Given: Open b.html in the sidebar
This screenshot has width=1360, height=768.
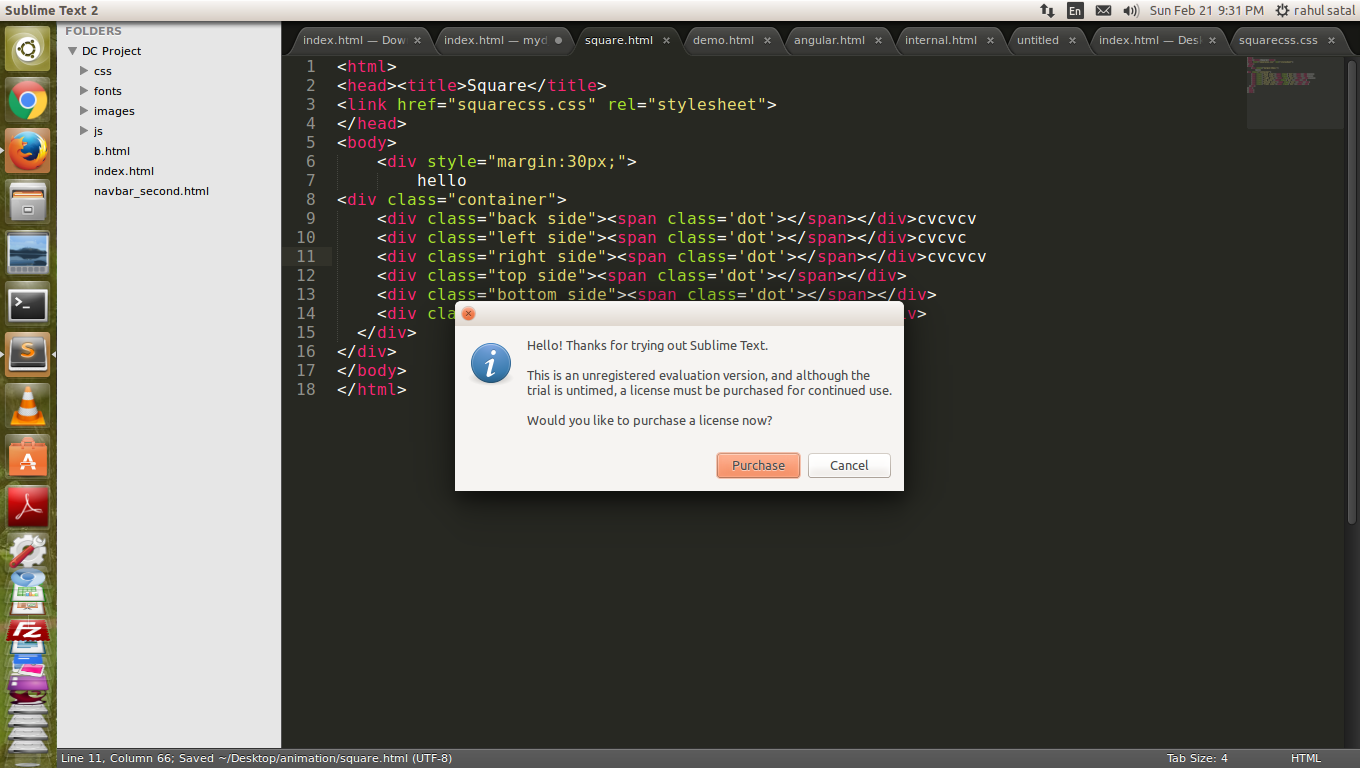Looking at the screenshot, I should point(112,151).
